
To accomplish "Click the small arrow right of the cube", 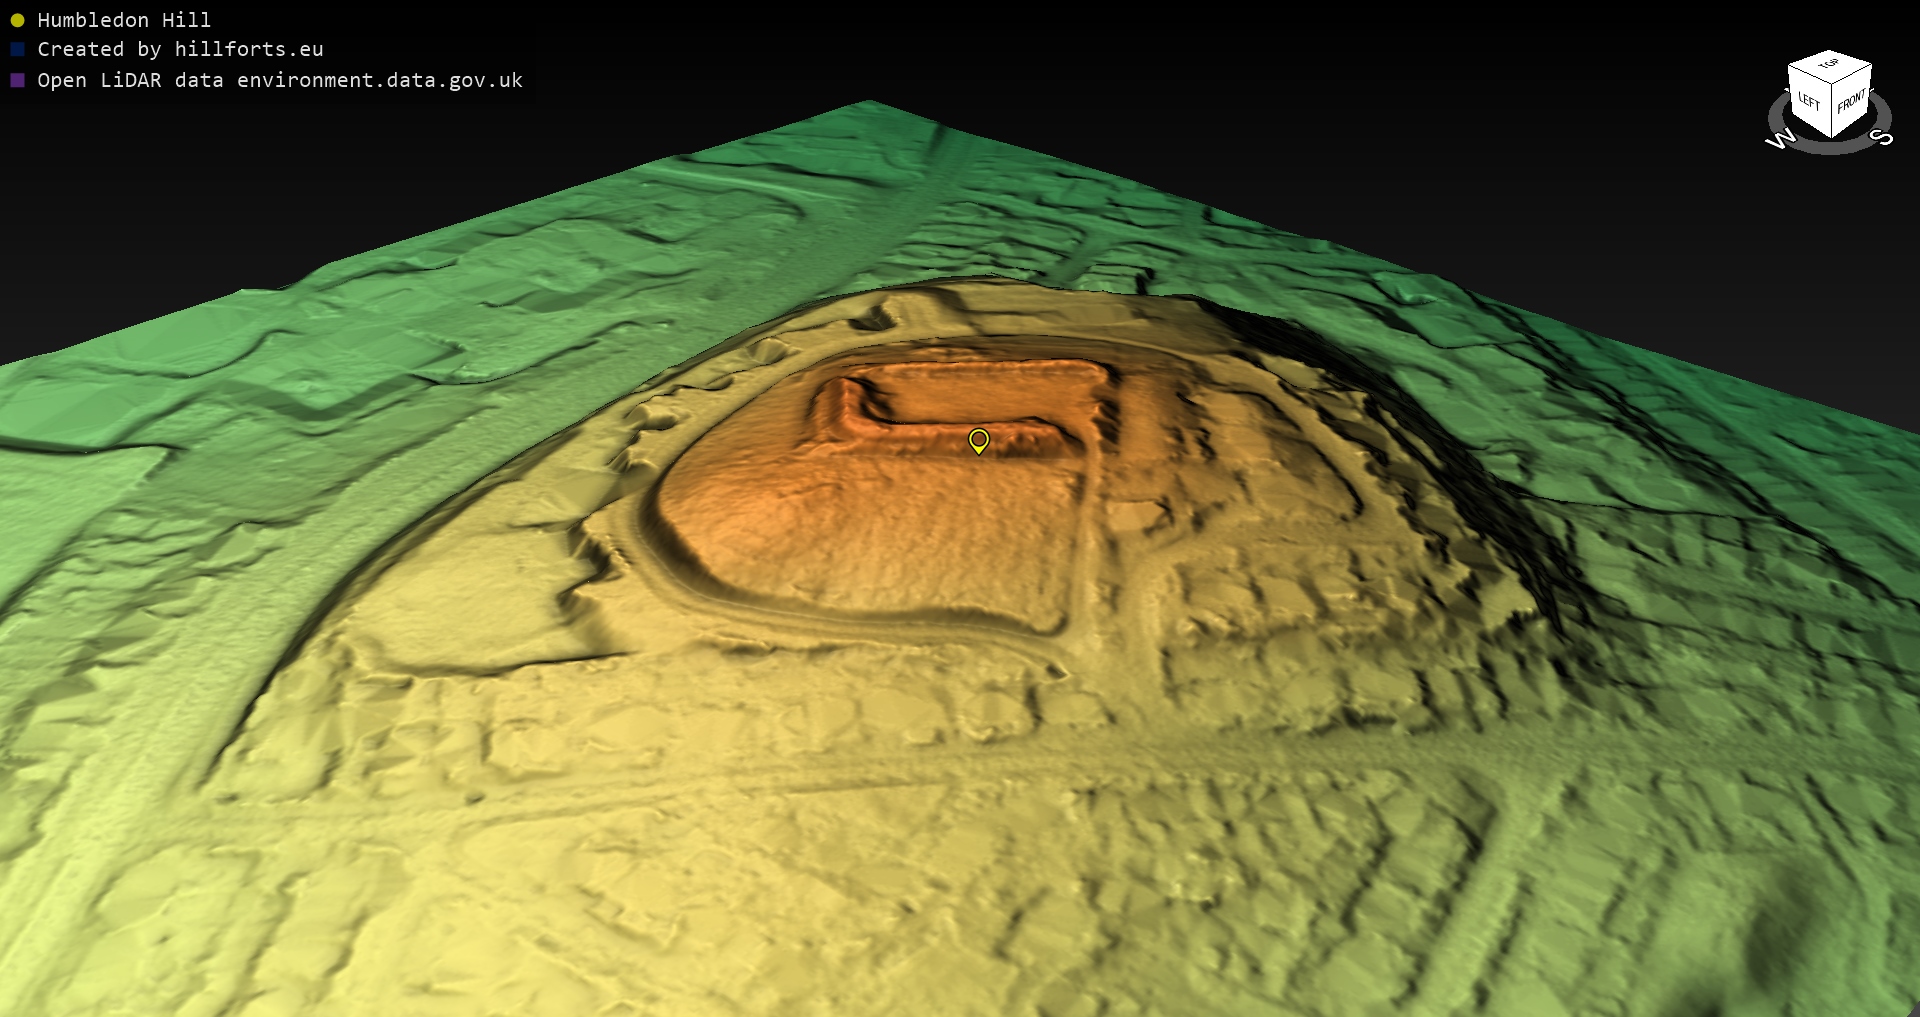I will tap(1873, 90).
